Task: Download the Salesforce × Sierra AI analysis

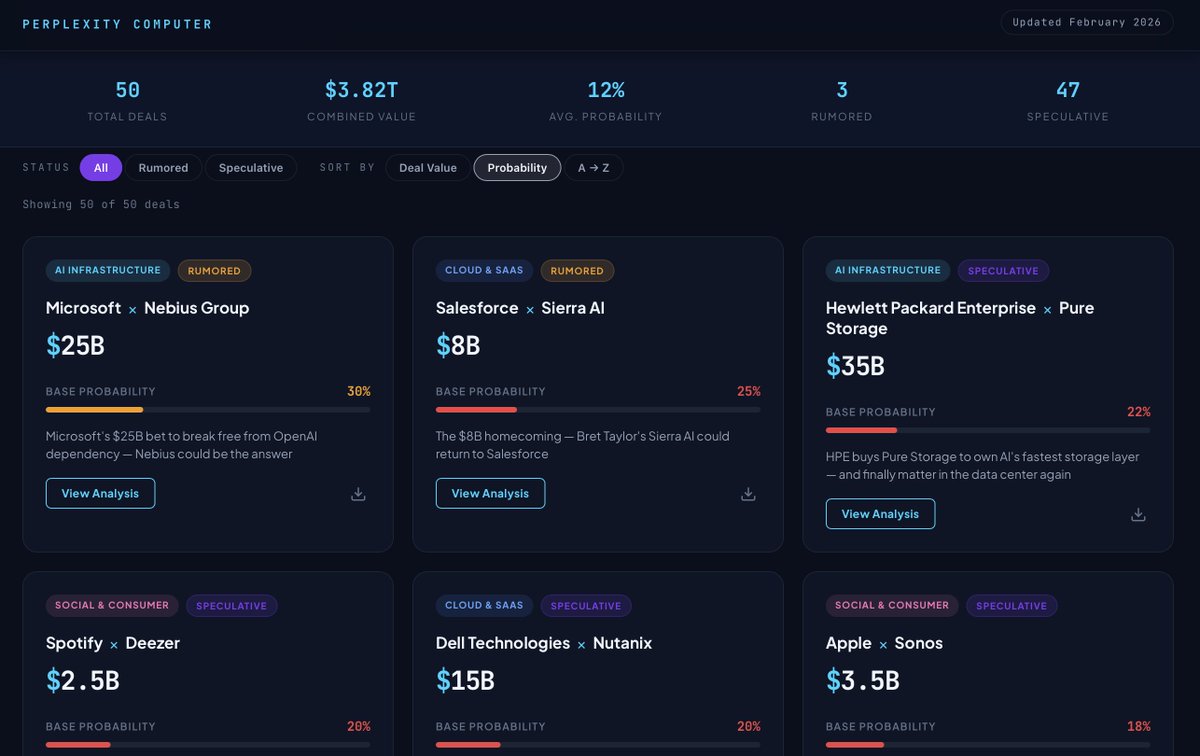Action: 748,494
